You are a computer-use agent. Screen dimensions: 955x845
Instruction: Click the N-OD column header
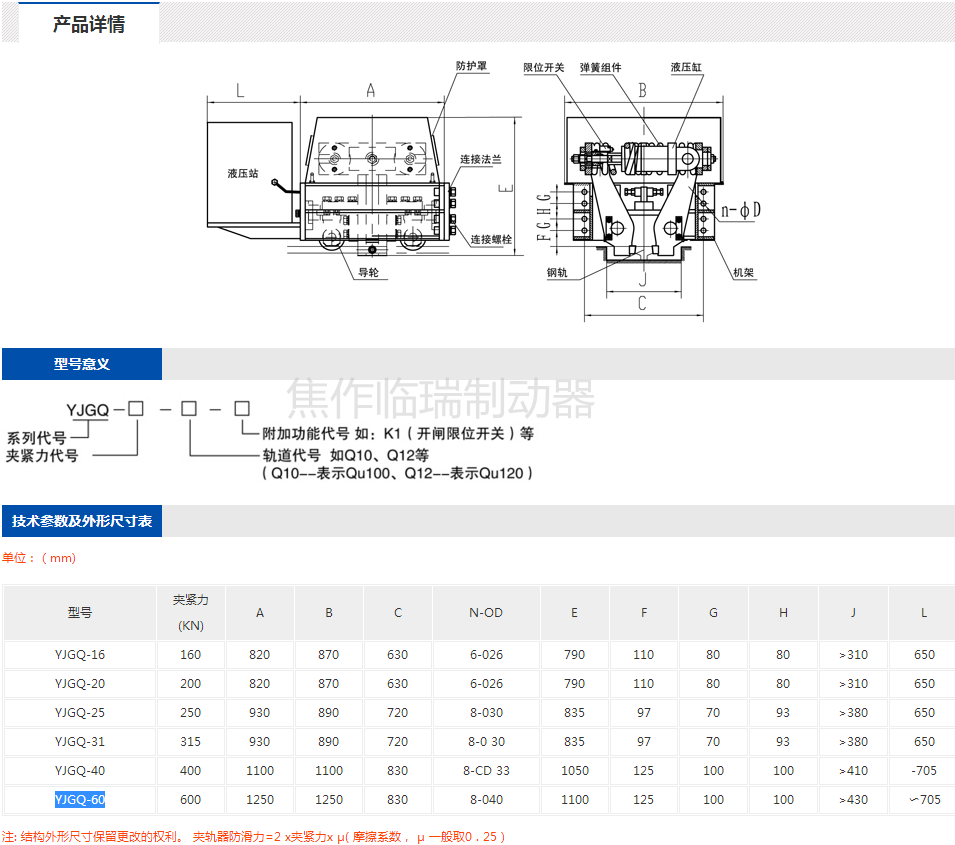[486, 612]
